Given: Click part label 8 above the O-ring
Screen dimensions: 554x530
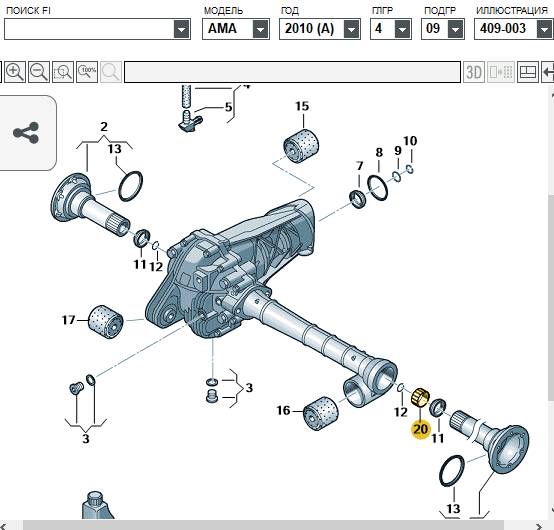Looking at the screenshot, I should click(379, 152).
